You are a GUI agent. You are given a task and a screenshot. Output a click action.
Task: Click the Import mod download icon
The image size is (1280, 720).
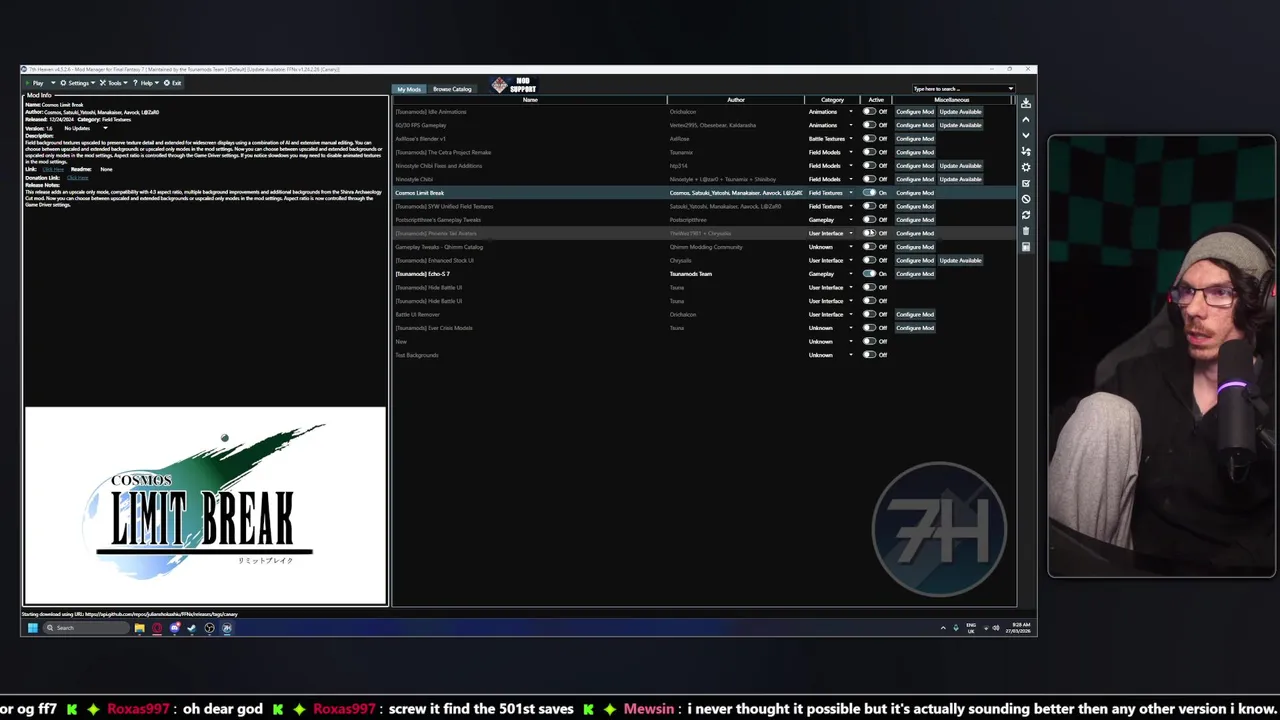[1026, 103]
